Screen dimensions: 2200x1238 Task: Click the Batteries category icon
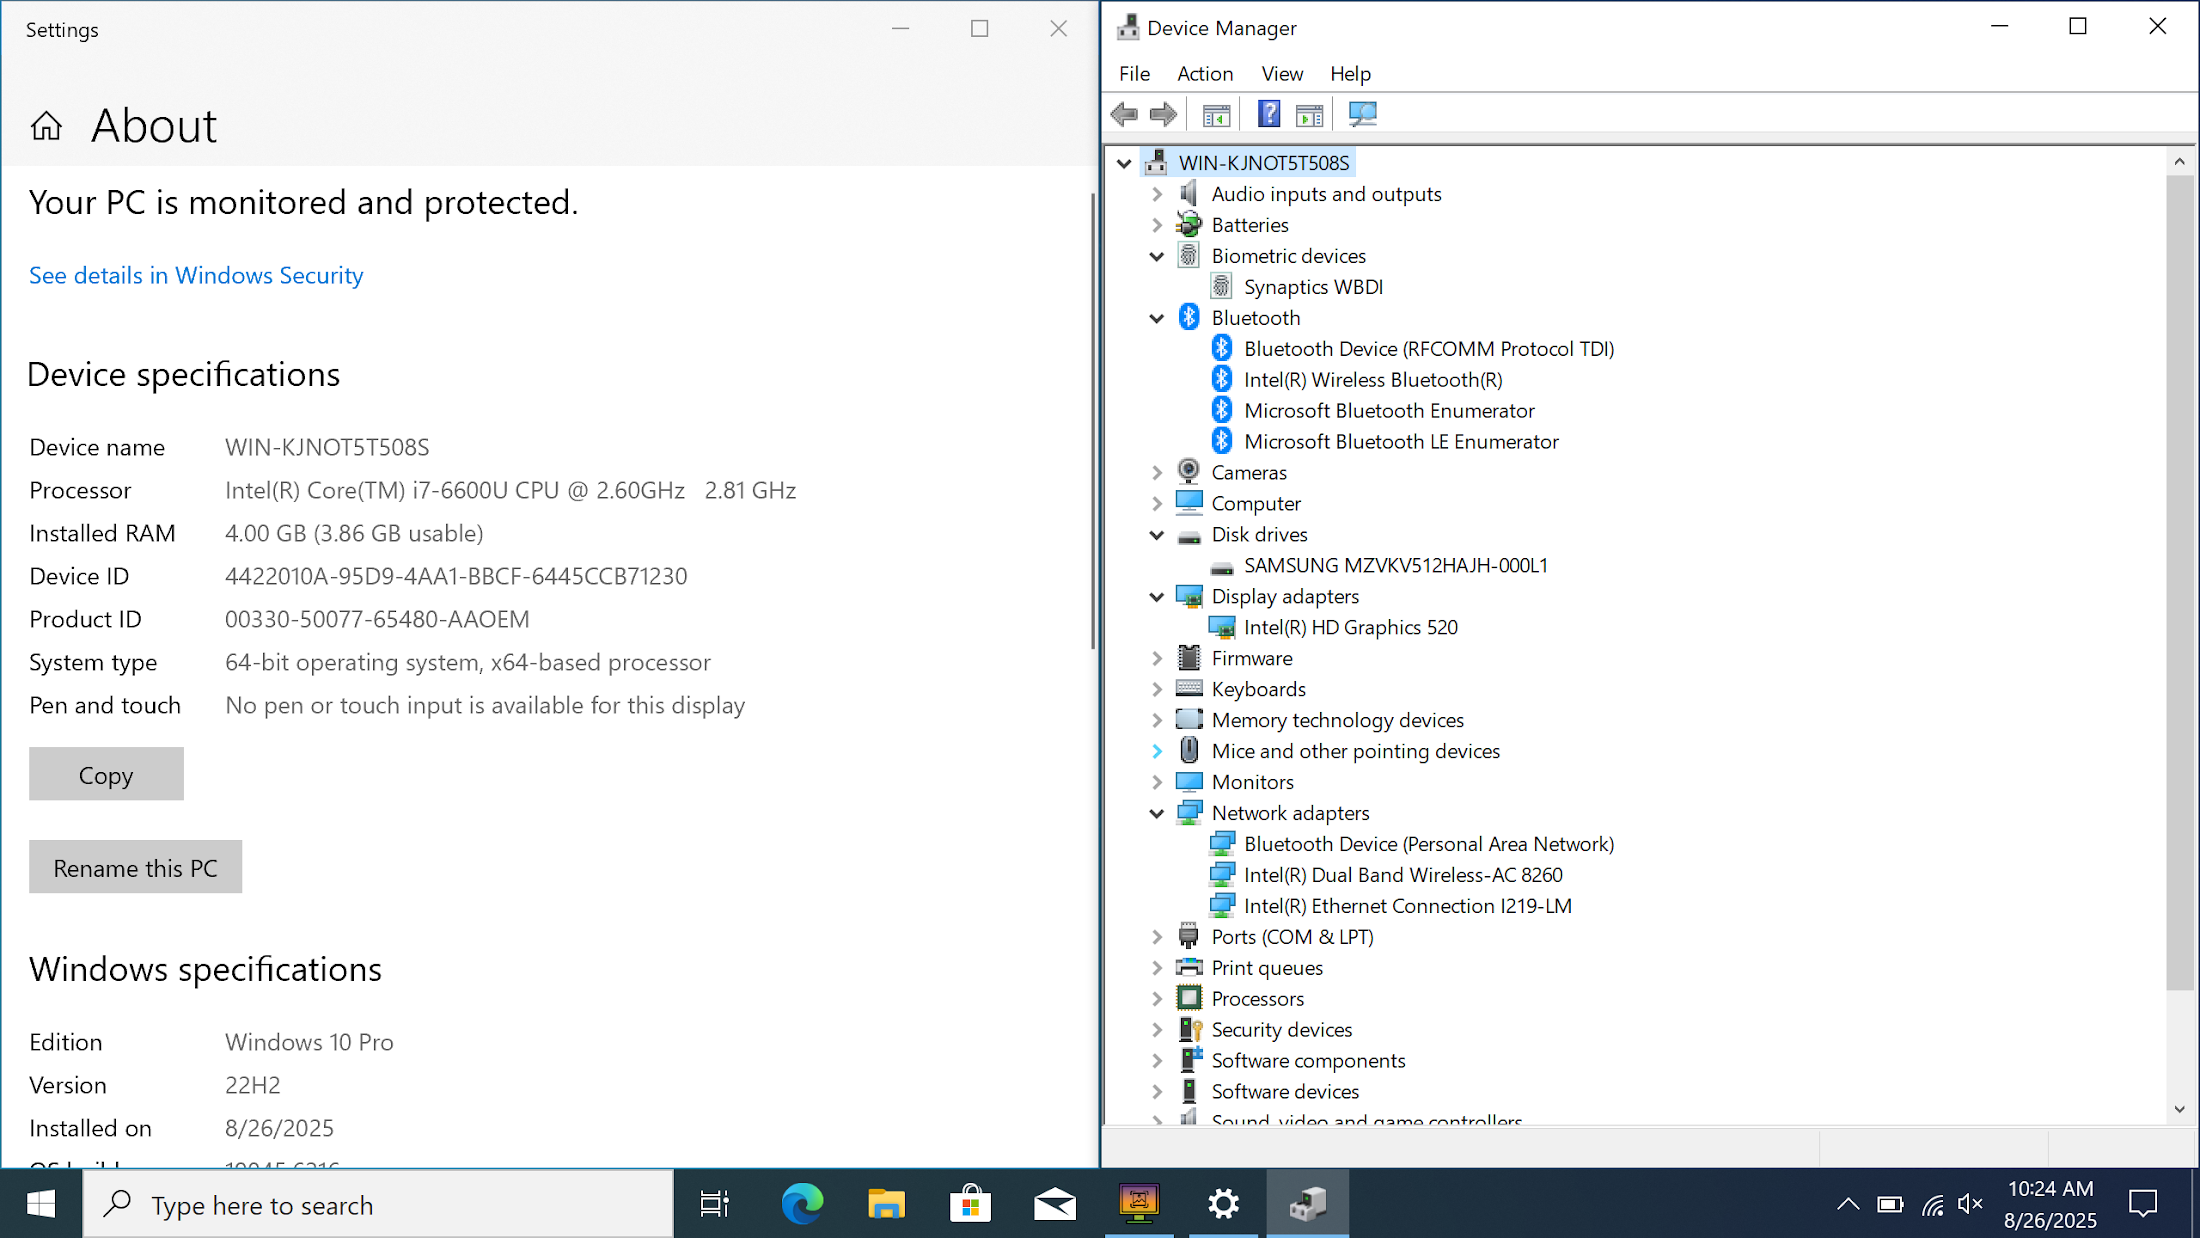1189,224
